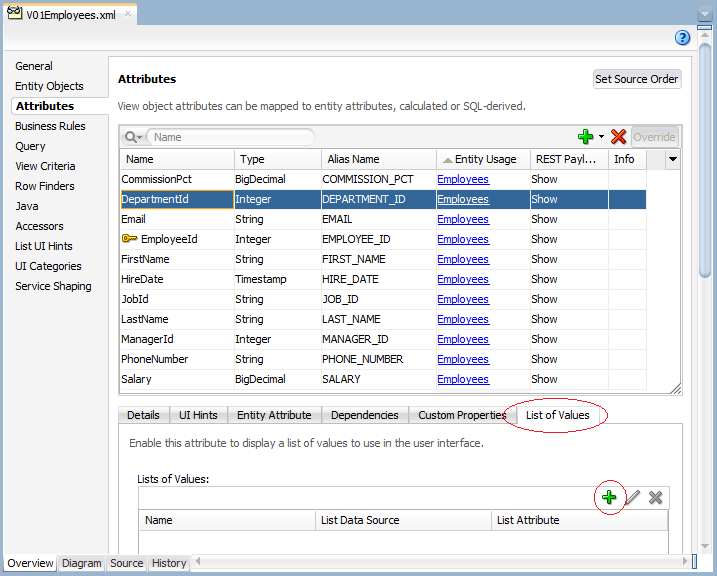Add a new attribute with green plus
The image size is (717, 576).
[x=585, y=137]
